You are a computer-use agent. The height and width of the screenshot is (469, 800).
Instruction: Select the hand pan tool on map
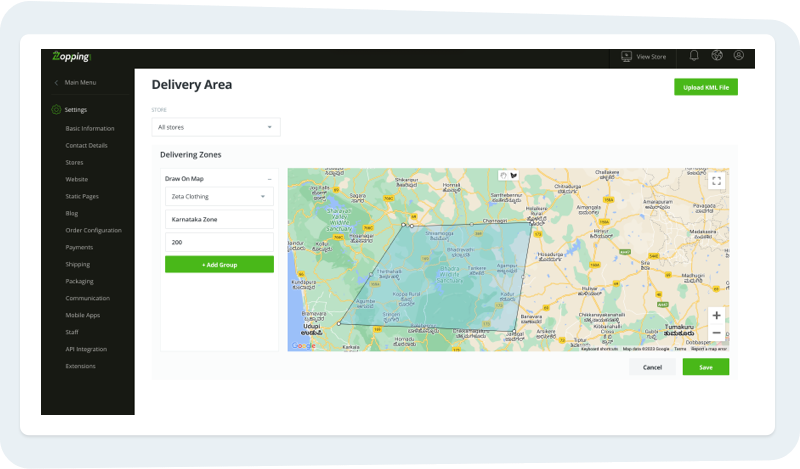click(503, 176)
